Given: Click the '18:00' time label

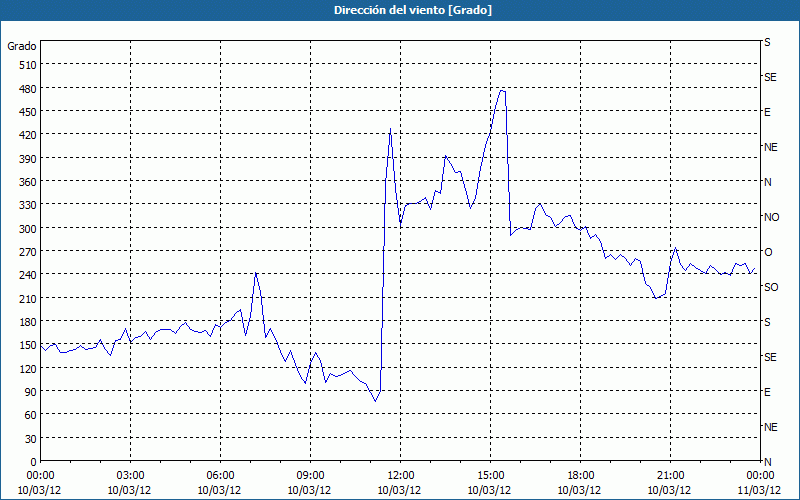Looking at the screenshot, I should (x=580, y=476).
